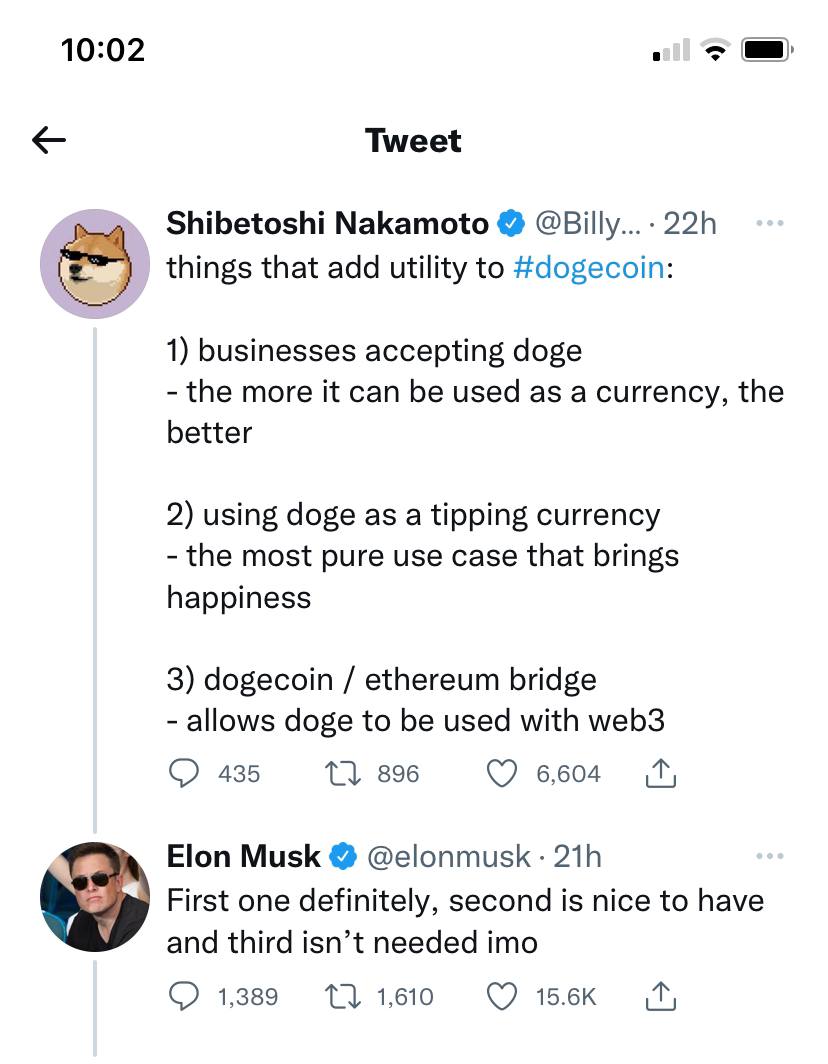
Task: Tap the @elonmusk handle
Action: click(x=449, y=856)
